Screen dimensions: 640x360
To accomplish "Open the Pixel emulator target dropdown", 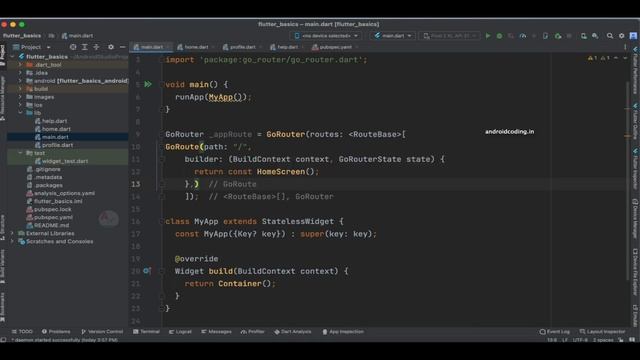I will click(x=449, y=36).
